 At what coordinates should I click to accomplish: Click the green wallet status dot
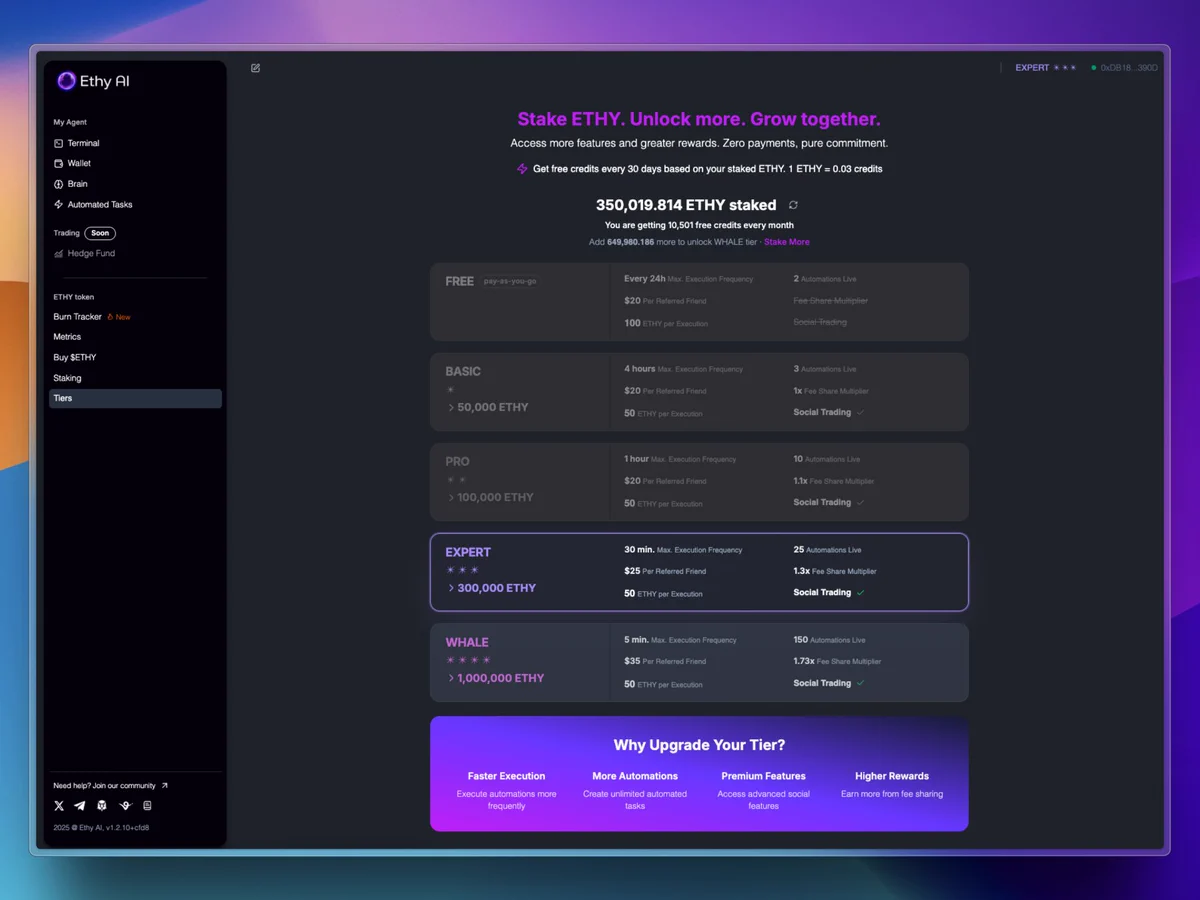pos(1094,68)
